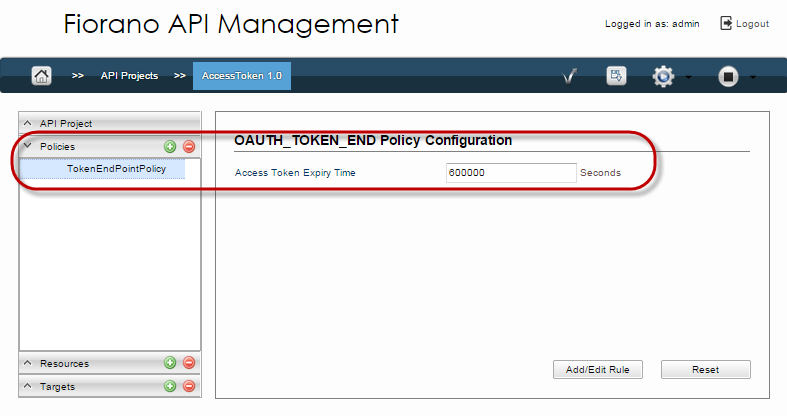Go to the home page icon
787x417 pixels.
tap(41, 76)
